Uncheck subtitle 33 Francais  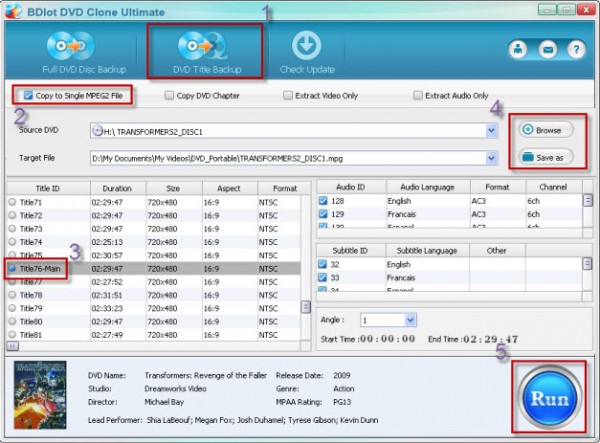pyautogui.click(x=323, y=277)
